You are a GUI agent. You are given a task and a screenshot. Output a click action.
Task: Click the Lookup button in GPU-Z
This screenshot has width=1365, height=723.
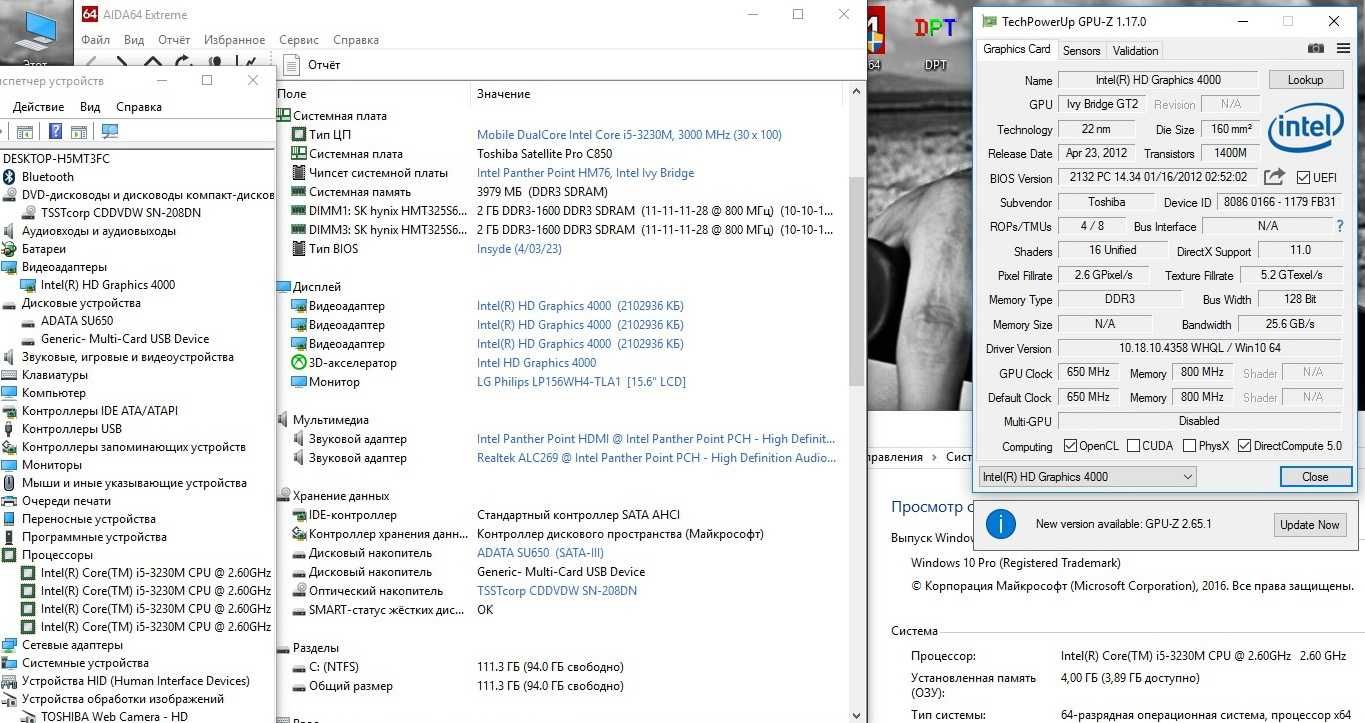click(x=1305, y=80)
